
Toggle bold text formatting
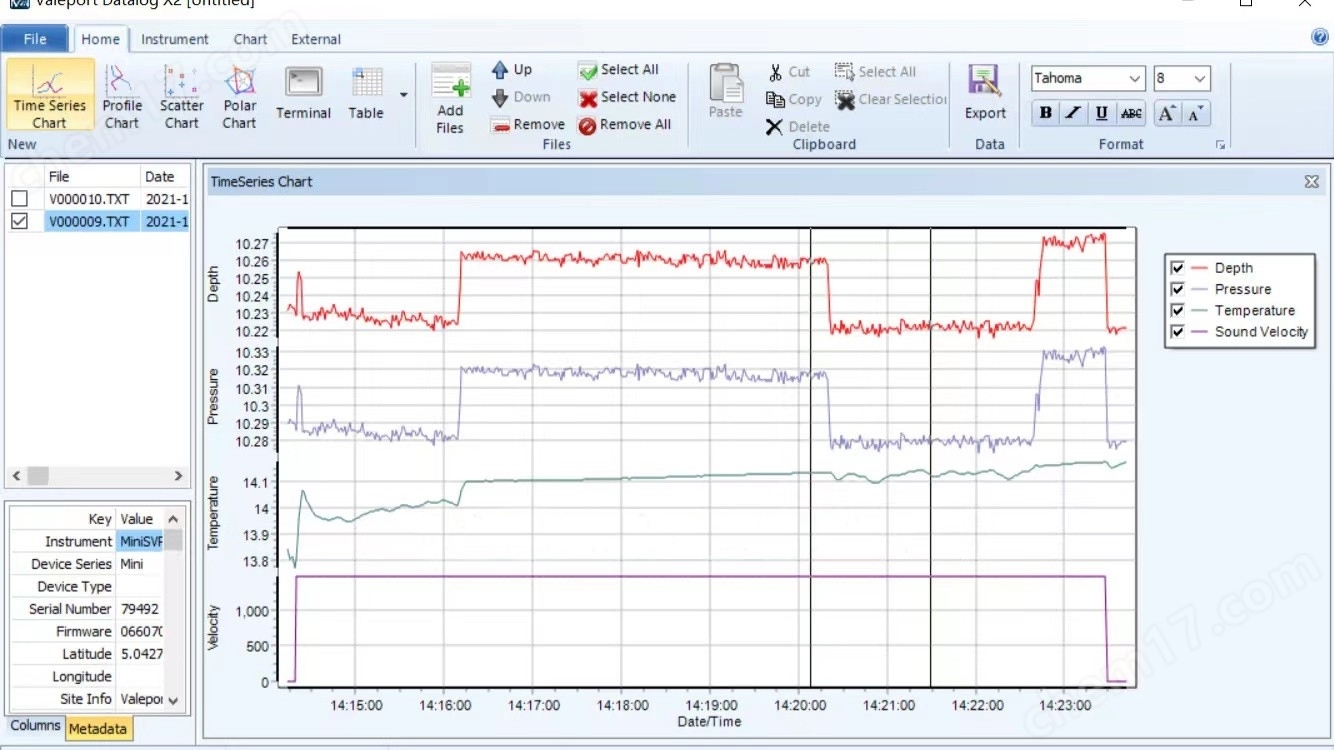pyautogui.click(x=1045, y=113)
